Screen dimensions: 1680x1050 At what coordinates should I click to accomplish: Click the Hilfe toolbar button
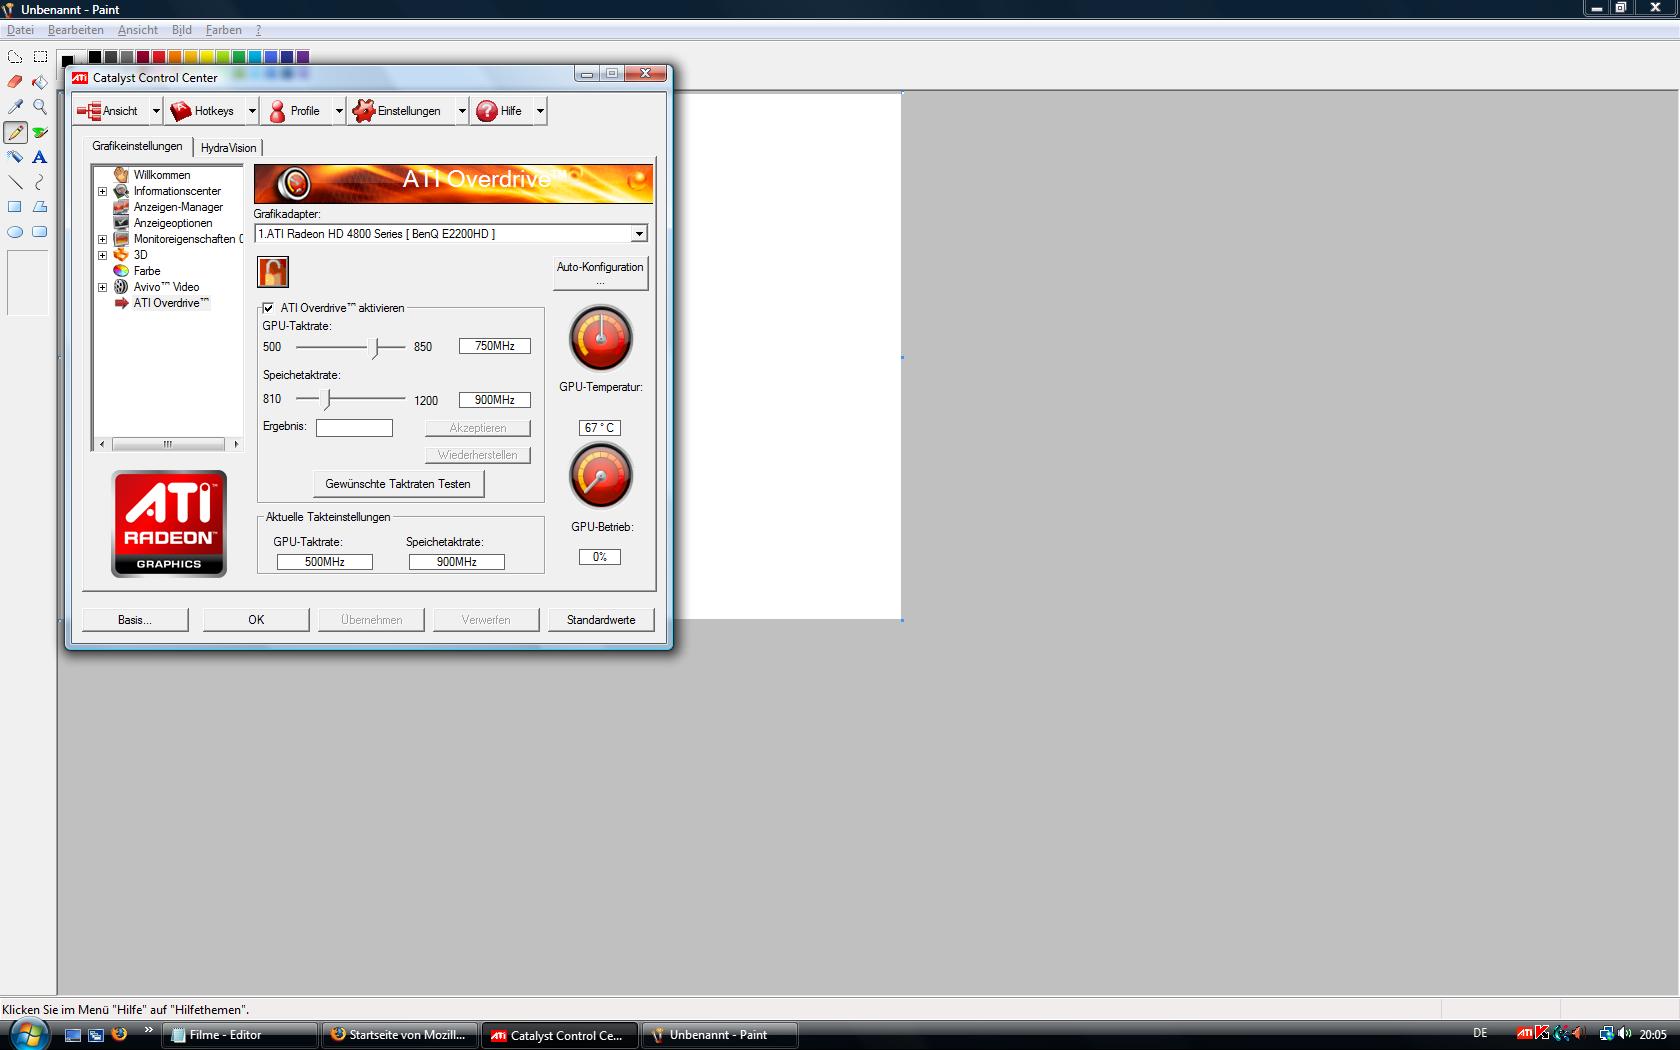[x=503, y=111]
